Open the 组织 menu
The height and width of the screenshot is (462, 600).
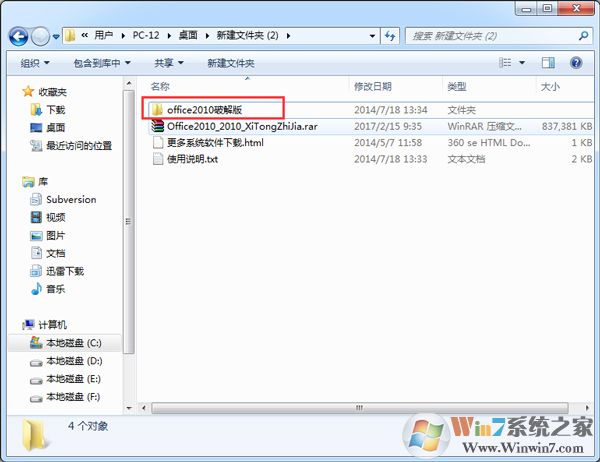(35, 63)
